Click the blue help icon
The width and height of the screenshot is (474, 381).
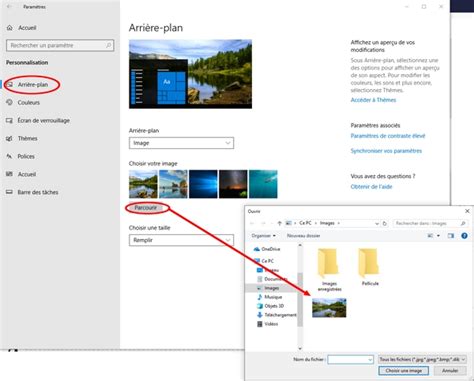click(464, 236)
